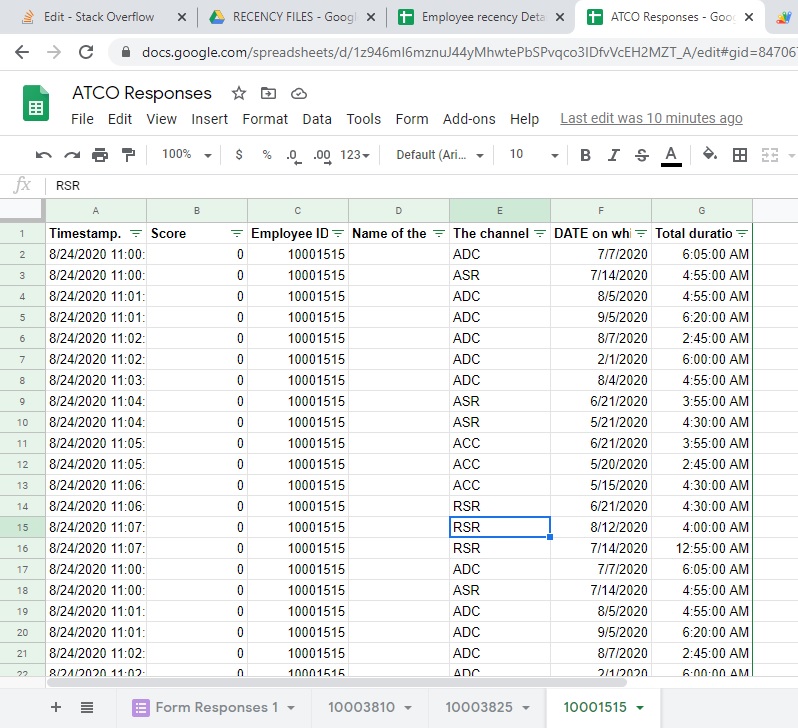The height and width of the screenshot is (728, 798).
Task: Toggle Strikethrough formatting
Action: coord(642,155)
